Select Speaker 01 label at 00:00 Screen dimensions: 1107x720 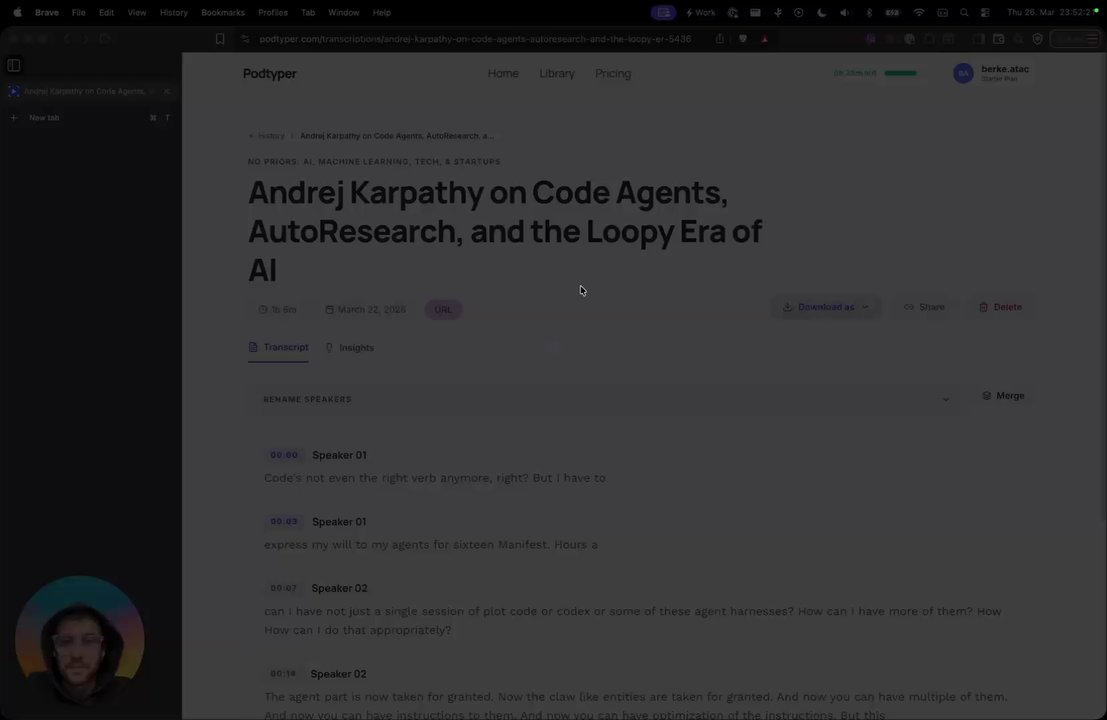[x=339, y=455]
